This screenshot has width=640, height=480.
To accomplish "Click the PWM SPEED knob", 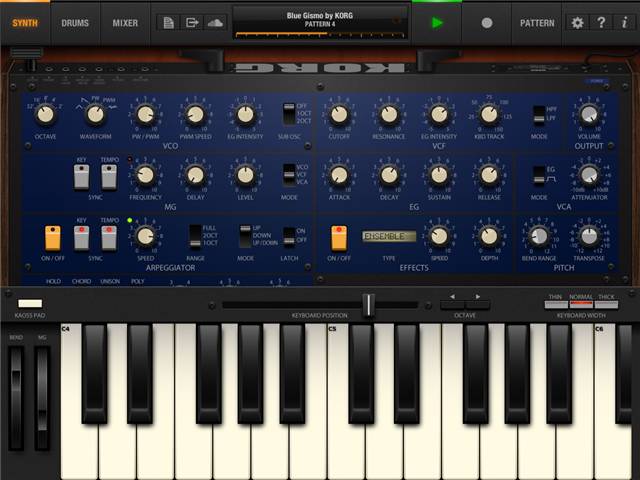I will (196, 115).
